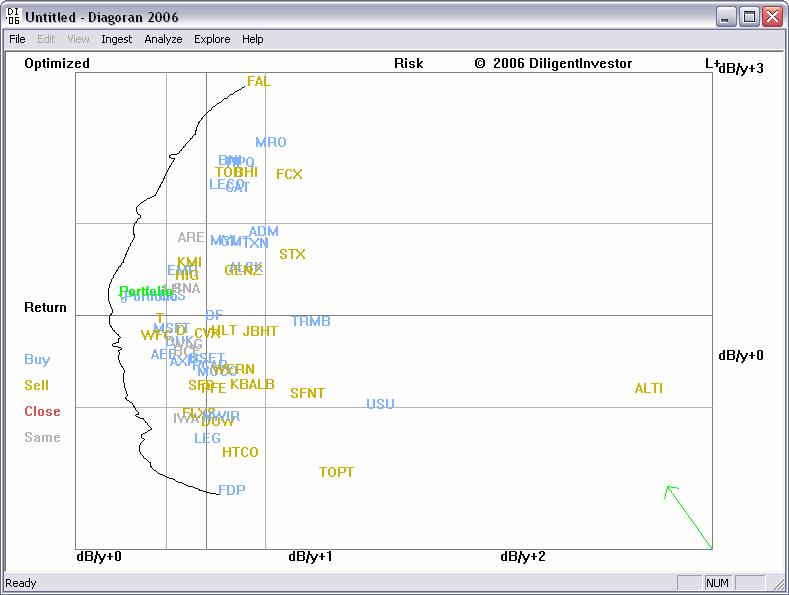Open the Analyze menu
This screenshot has width=789, height=595.
tap(163, 39)
